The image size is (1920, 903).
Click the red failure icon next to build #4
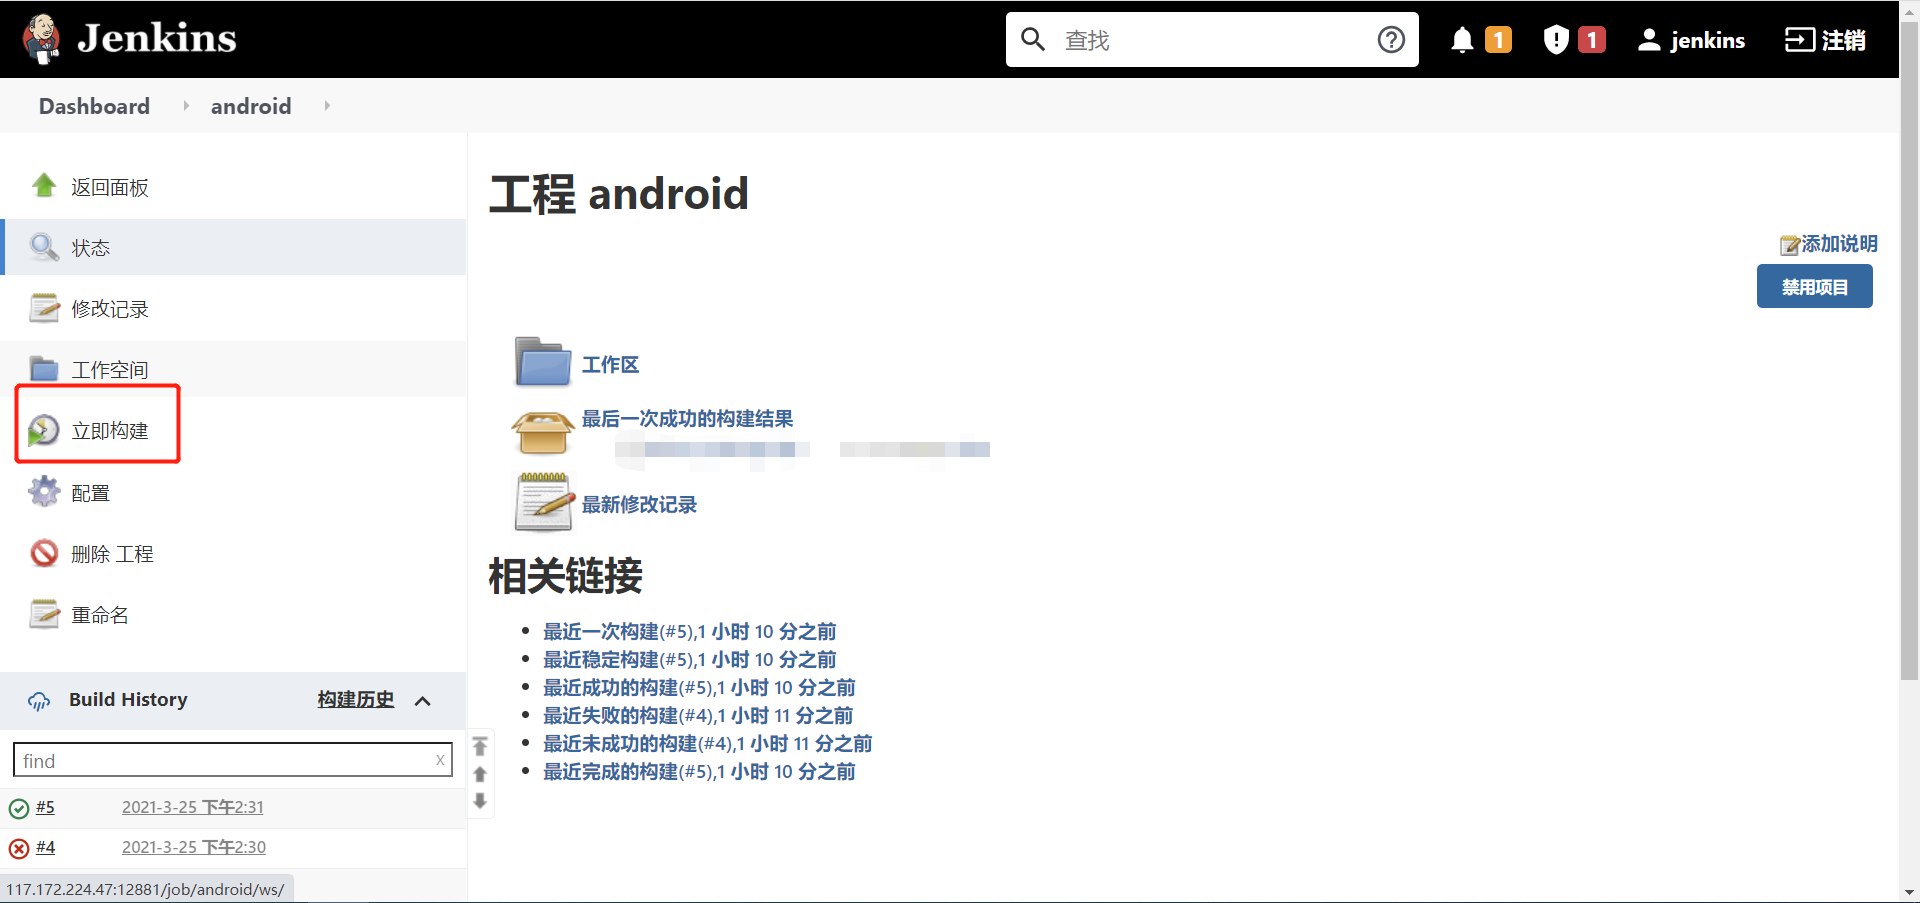19,847
